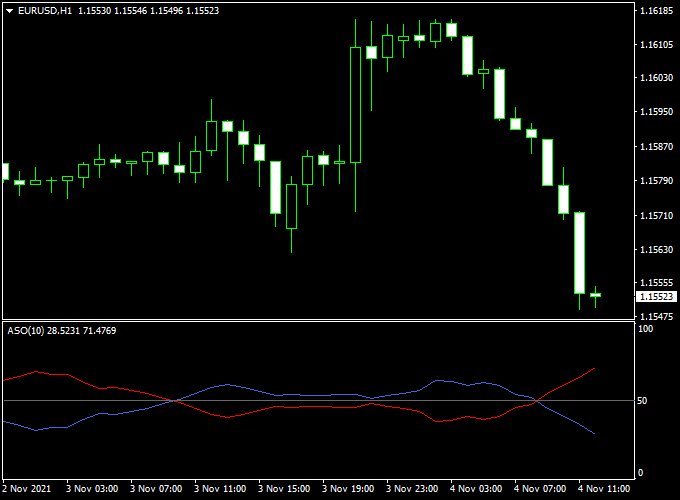
Task: Select the red ASO line at its right end
Action: click(593, 369)
